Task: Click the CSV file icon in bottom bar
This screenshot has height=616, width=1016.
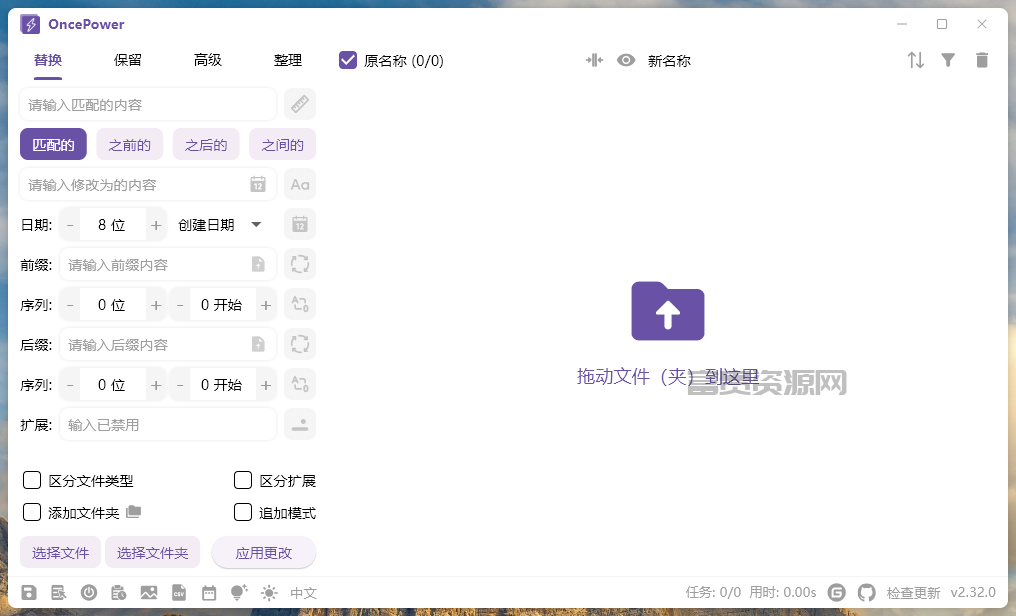Action: tap(179, 593)
